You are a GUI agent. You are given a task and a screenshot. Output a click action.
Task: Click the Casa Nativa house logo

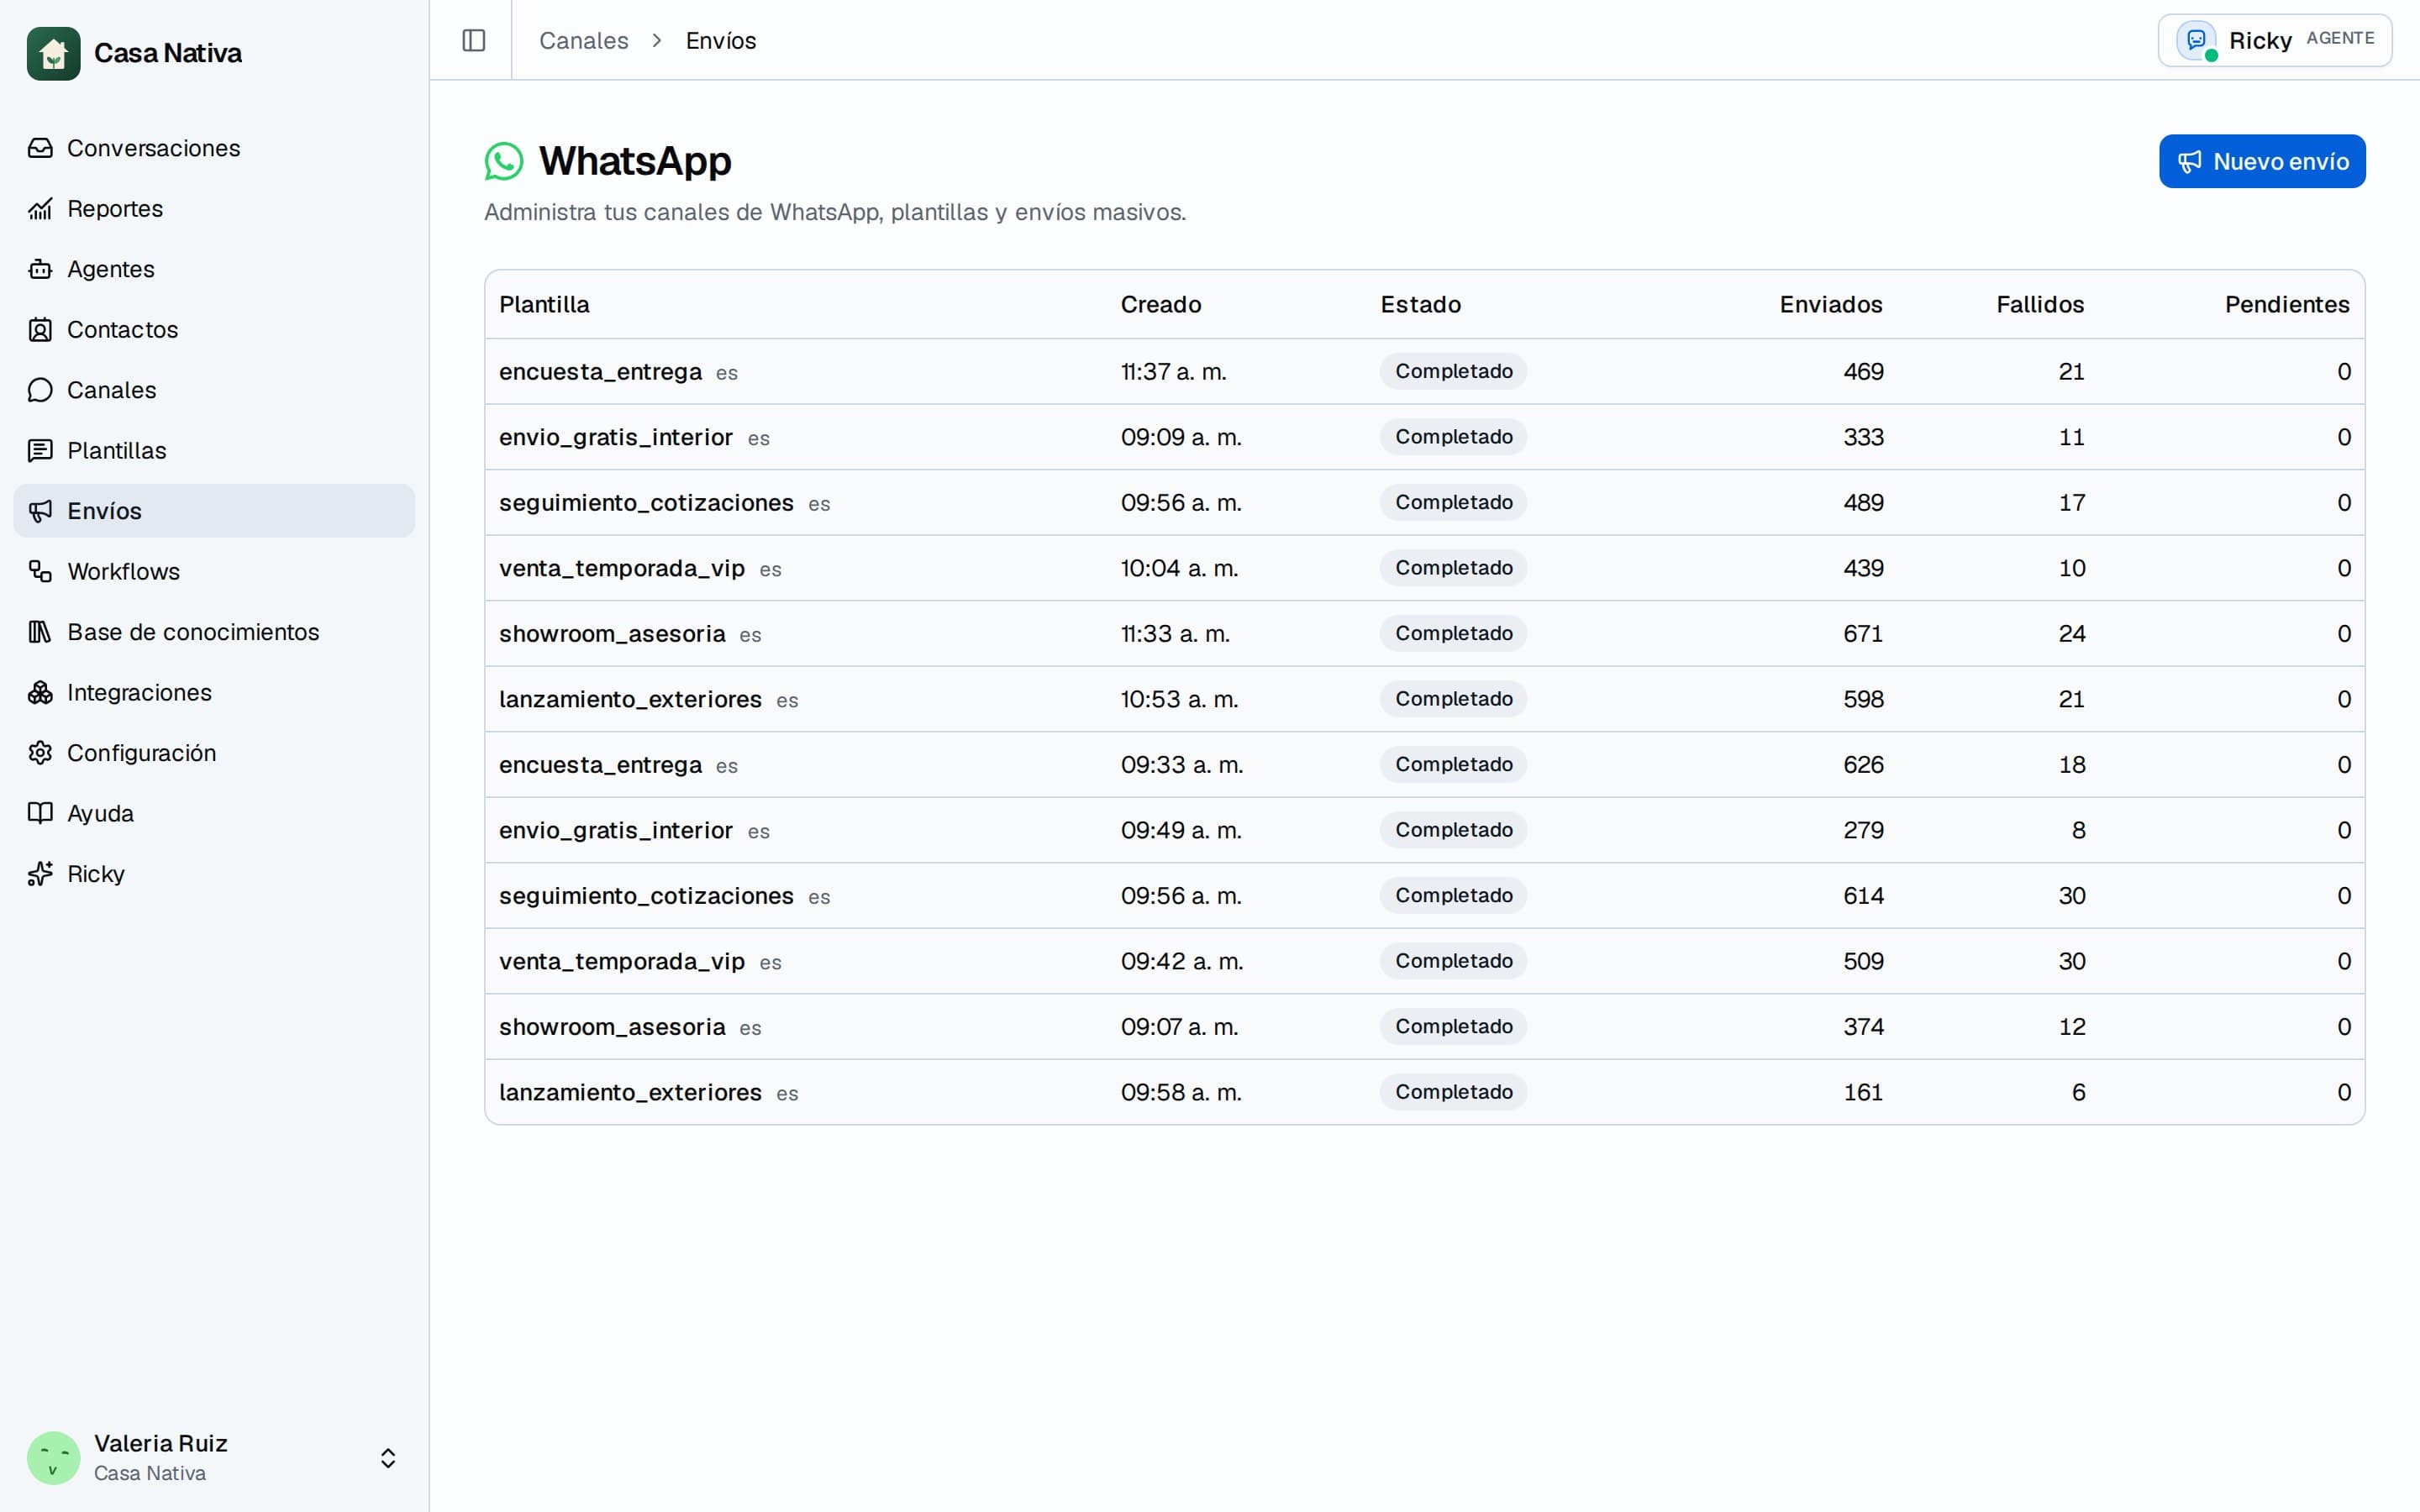(53, 53)
